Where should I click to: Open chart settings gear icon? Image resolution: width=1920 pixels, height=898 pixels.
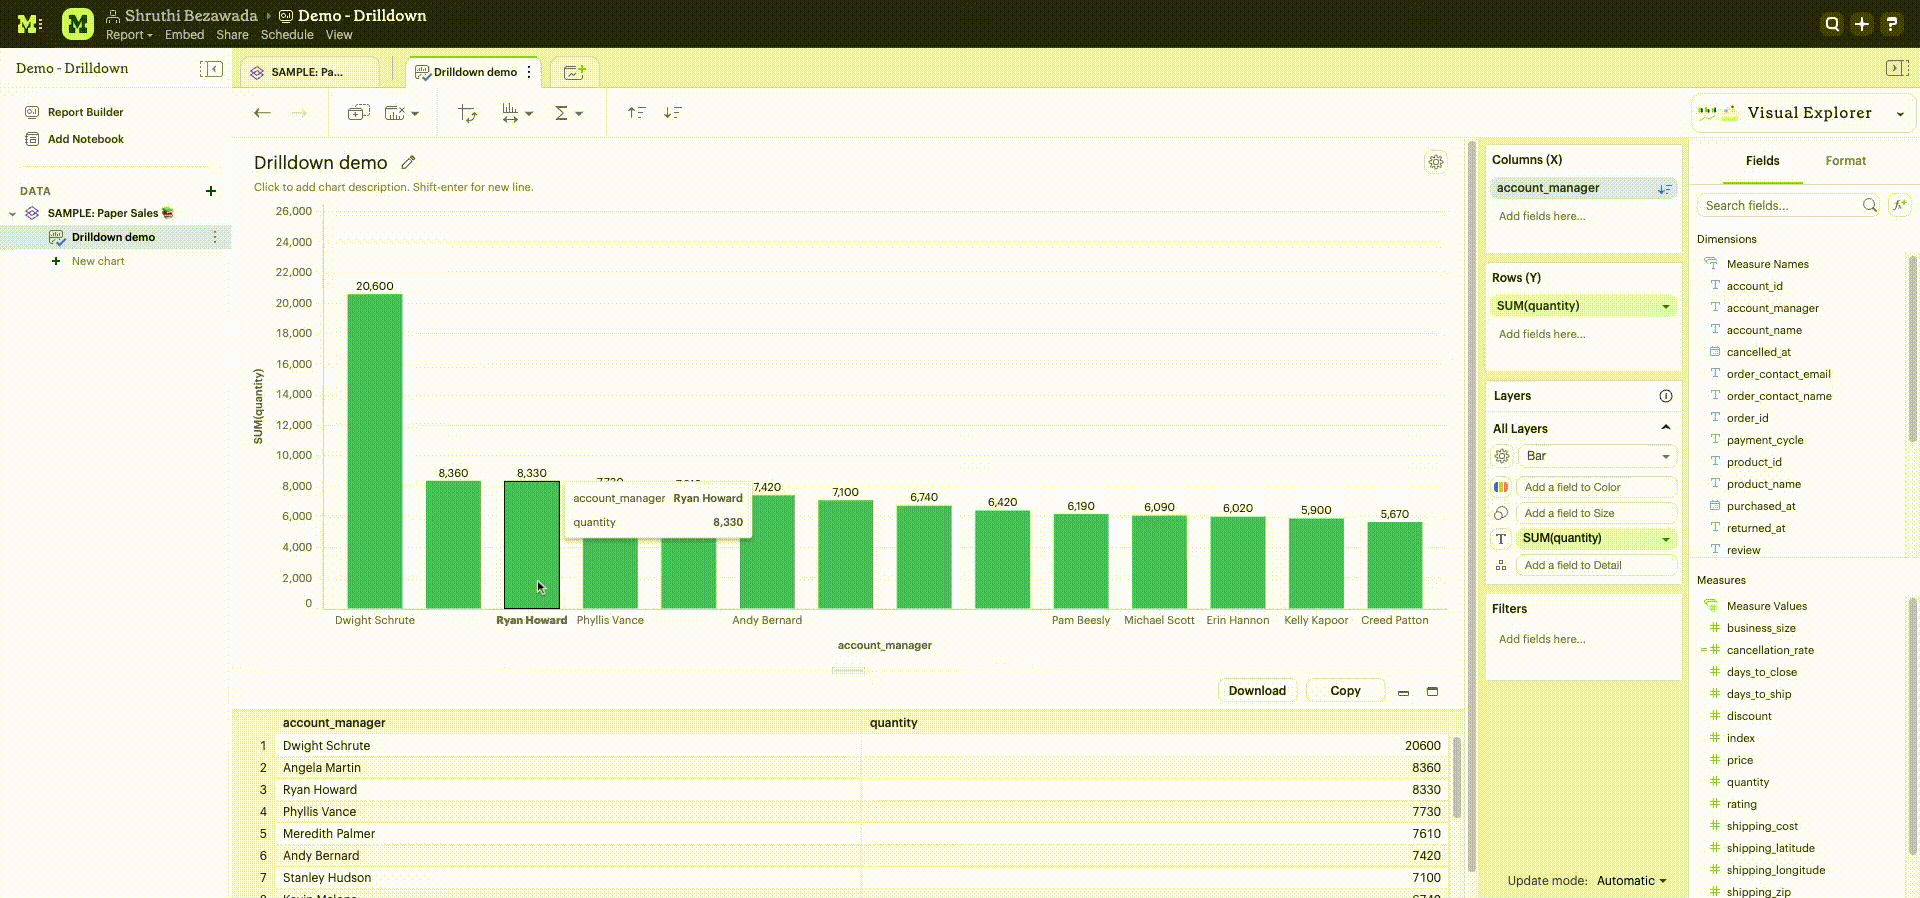[x=1435, y=162]
